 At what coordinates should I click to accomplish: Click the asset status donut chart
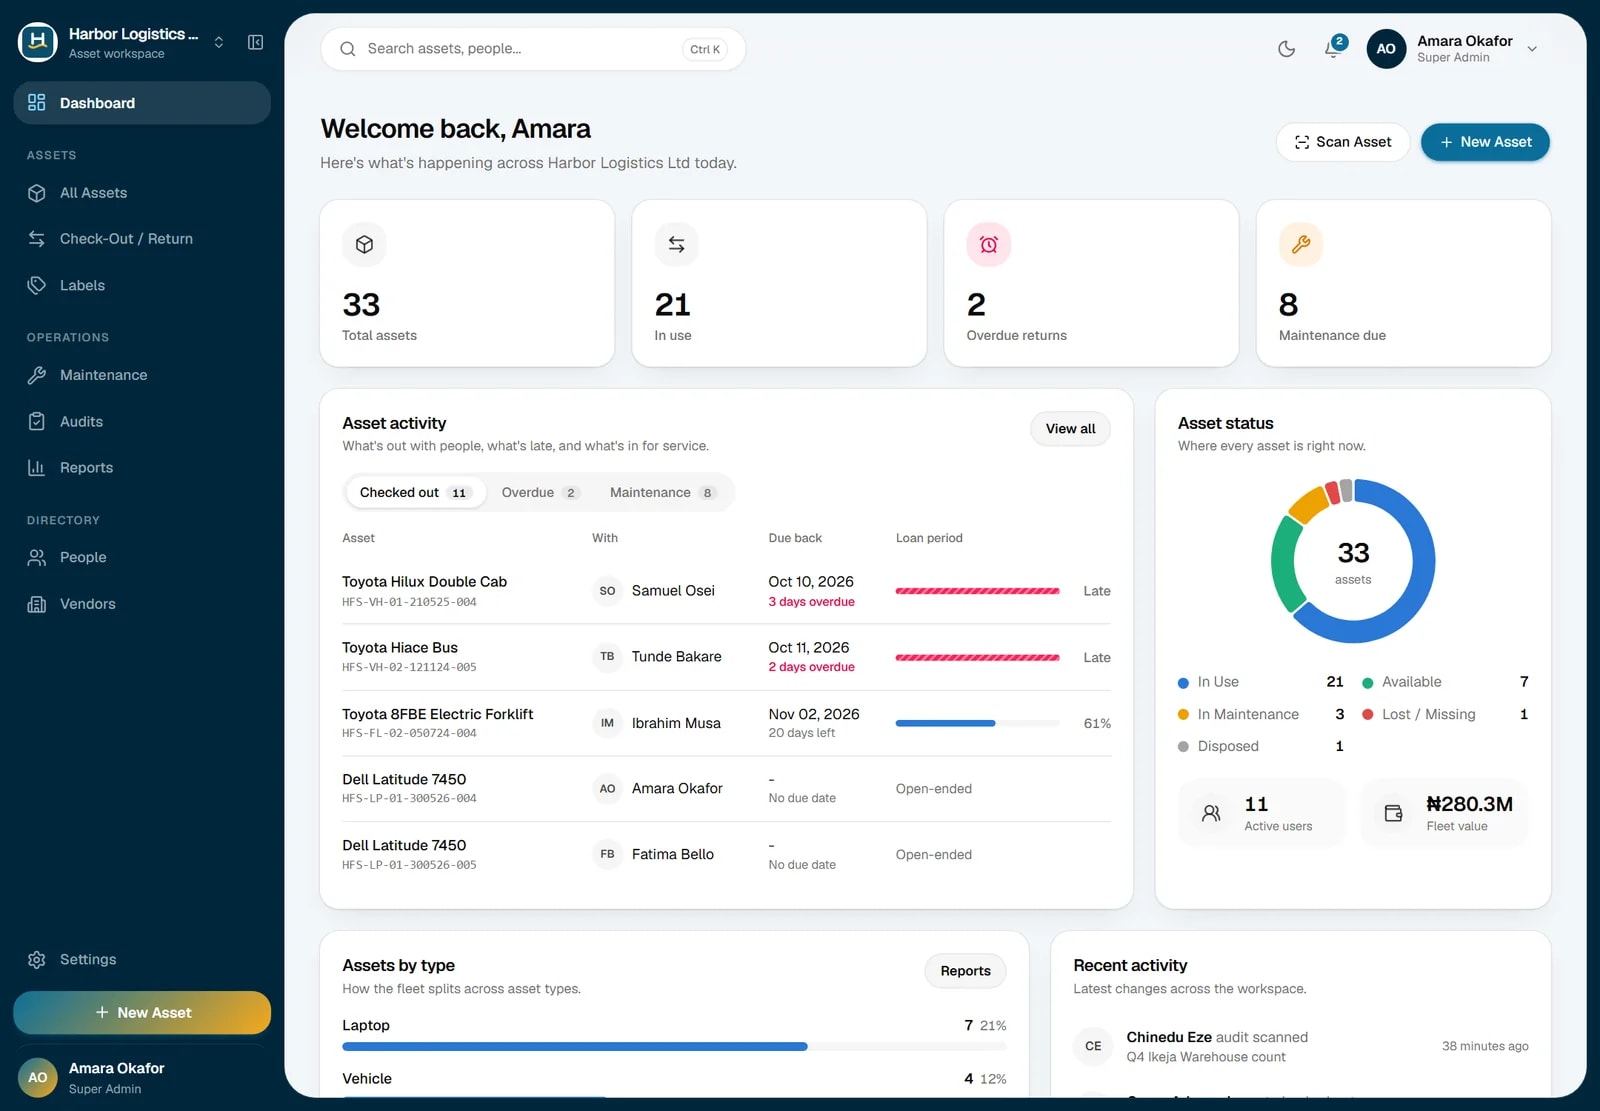pos(1353,561)
